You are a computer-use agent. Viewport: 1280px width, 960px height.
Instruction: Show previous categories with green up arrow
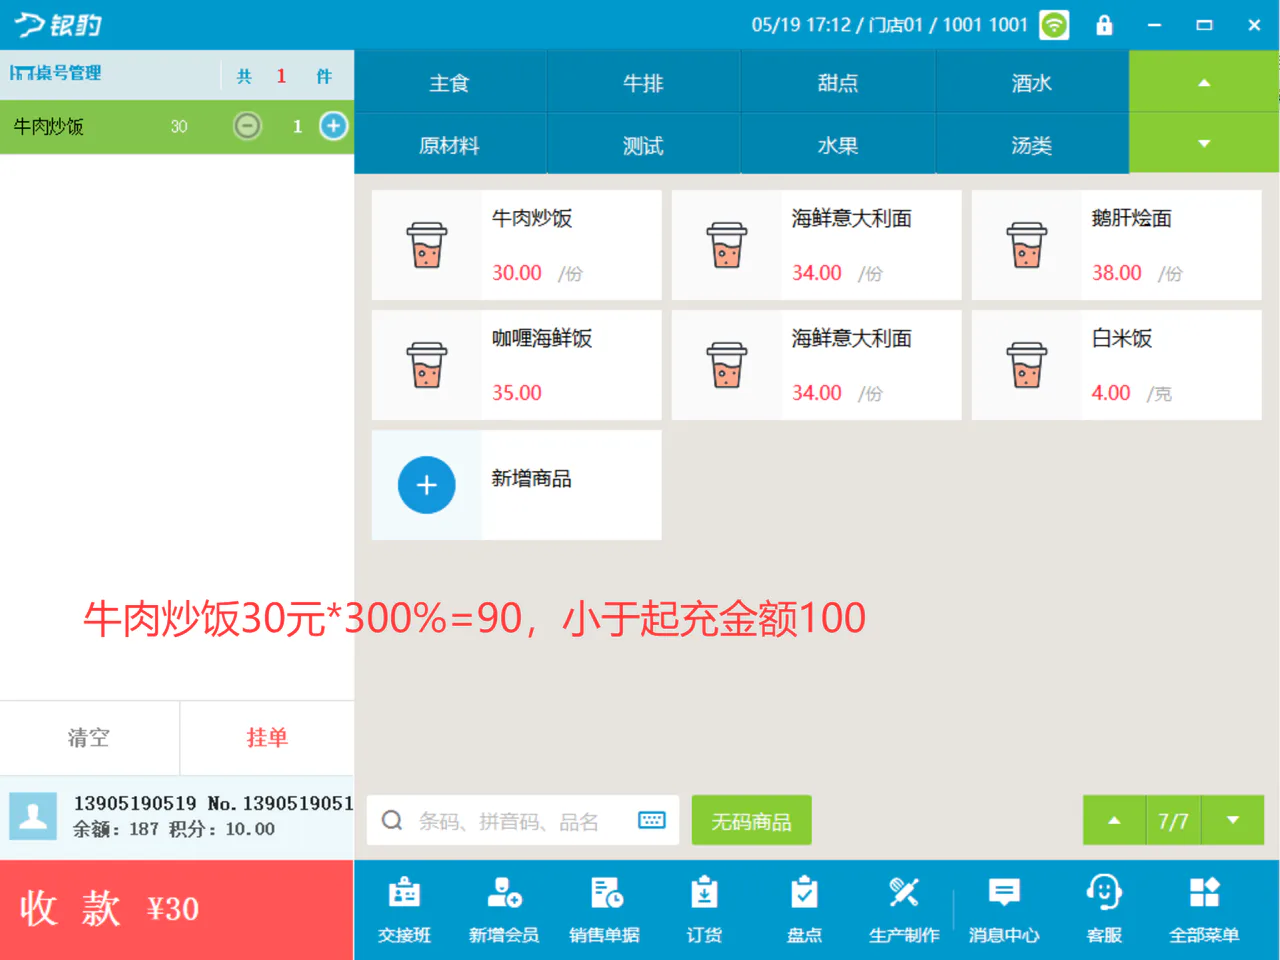coord(1204,82)
